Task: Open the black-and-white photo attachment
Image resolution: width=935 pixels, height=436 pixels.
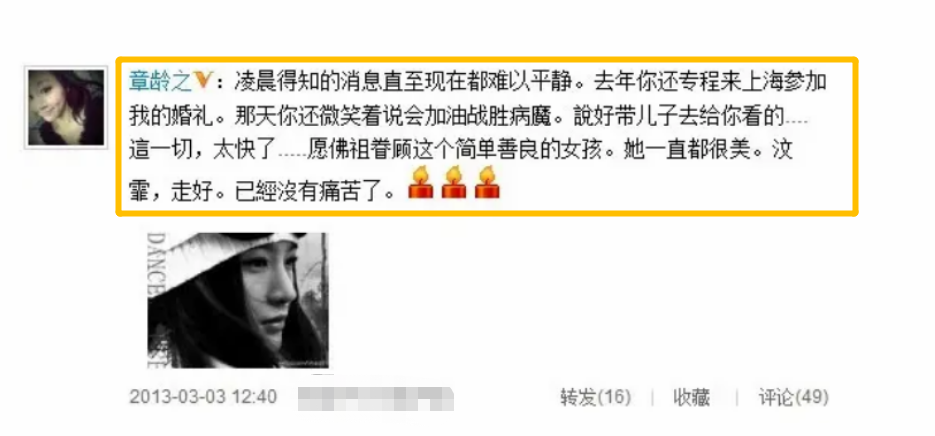Action: pos(238,300)
